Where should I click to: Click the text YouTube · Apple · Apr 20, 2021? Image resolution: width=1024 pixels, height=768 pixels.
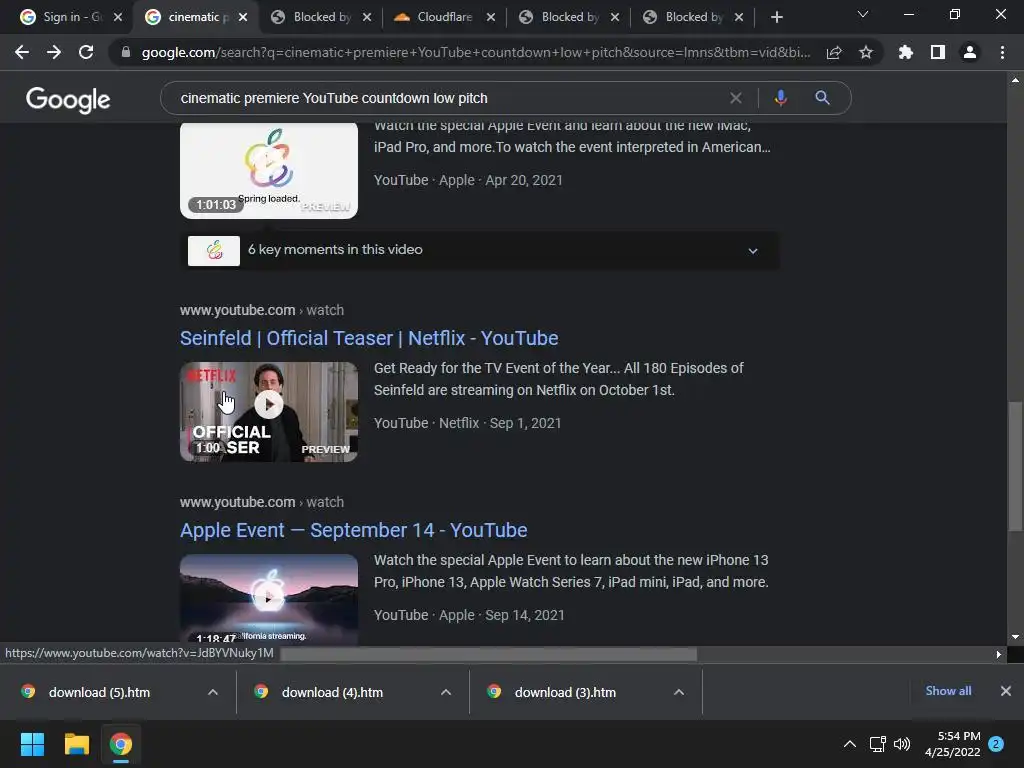click(468, 180)
